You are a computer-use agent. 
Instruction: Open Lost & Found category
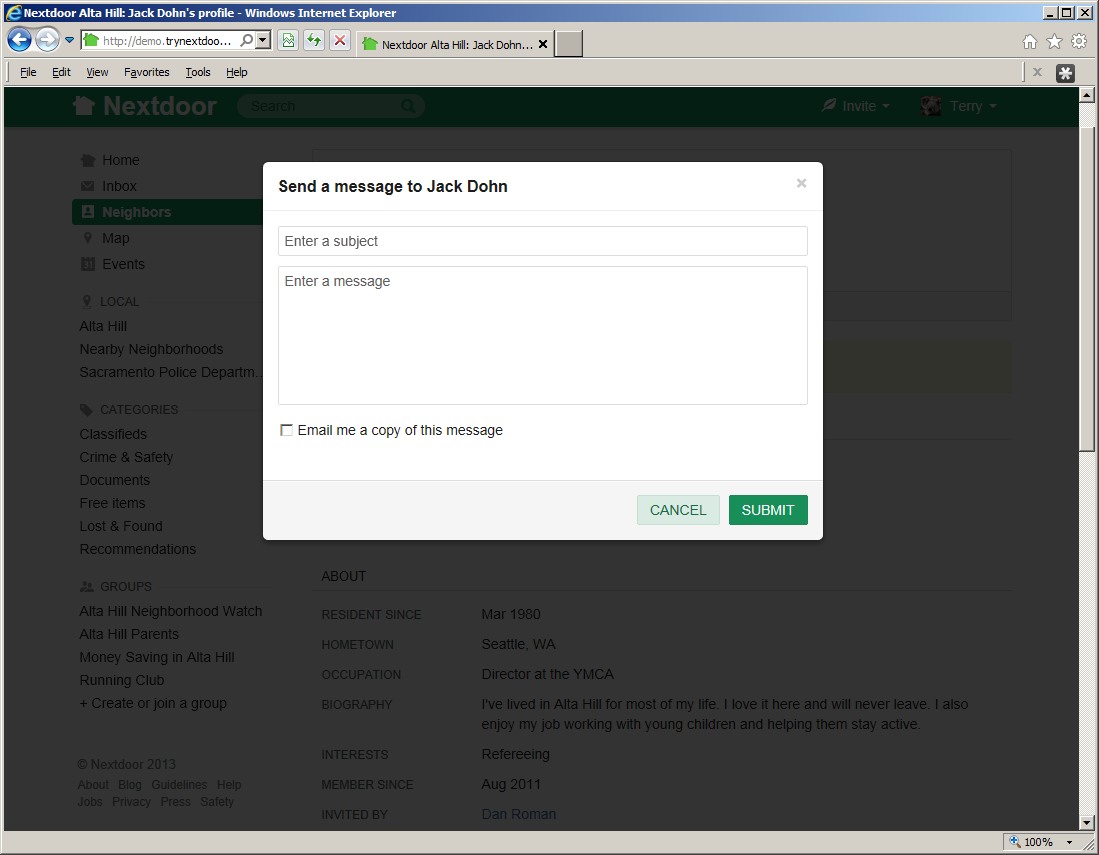click(121, 526)
